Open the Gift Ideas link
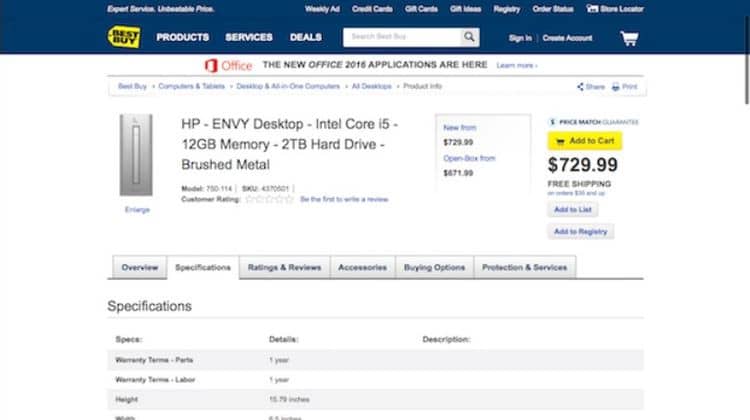Viewport: 750px width, 420px height. point(465,9)
